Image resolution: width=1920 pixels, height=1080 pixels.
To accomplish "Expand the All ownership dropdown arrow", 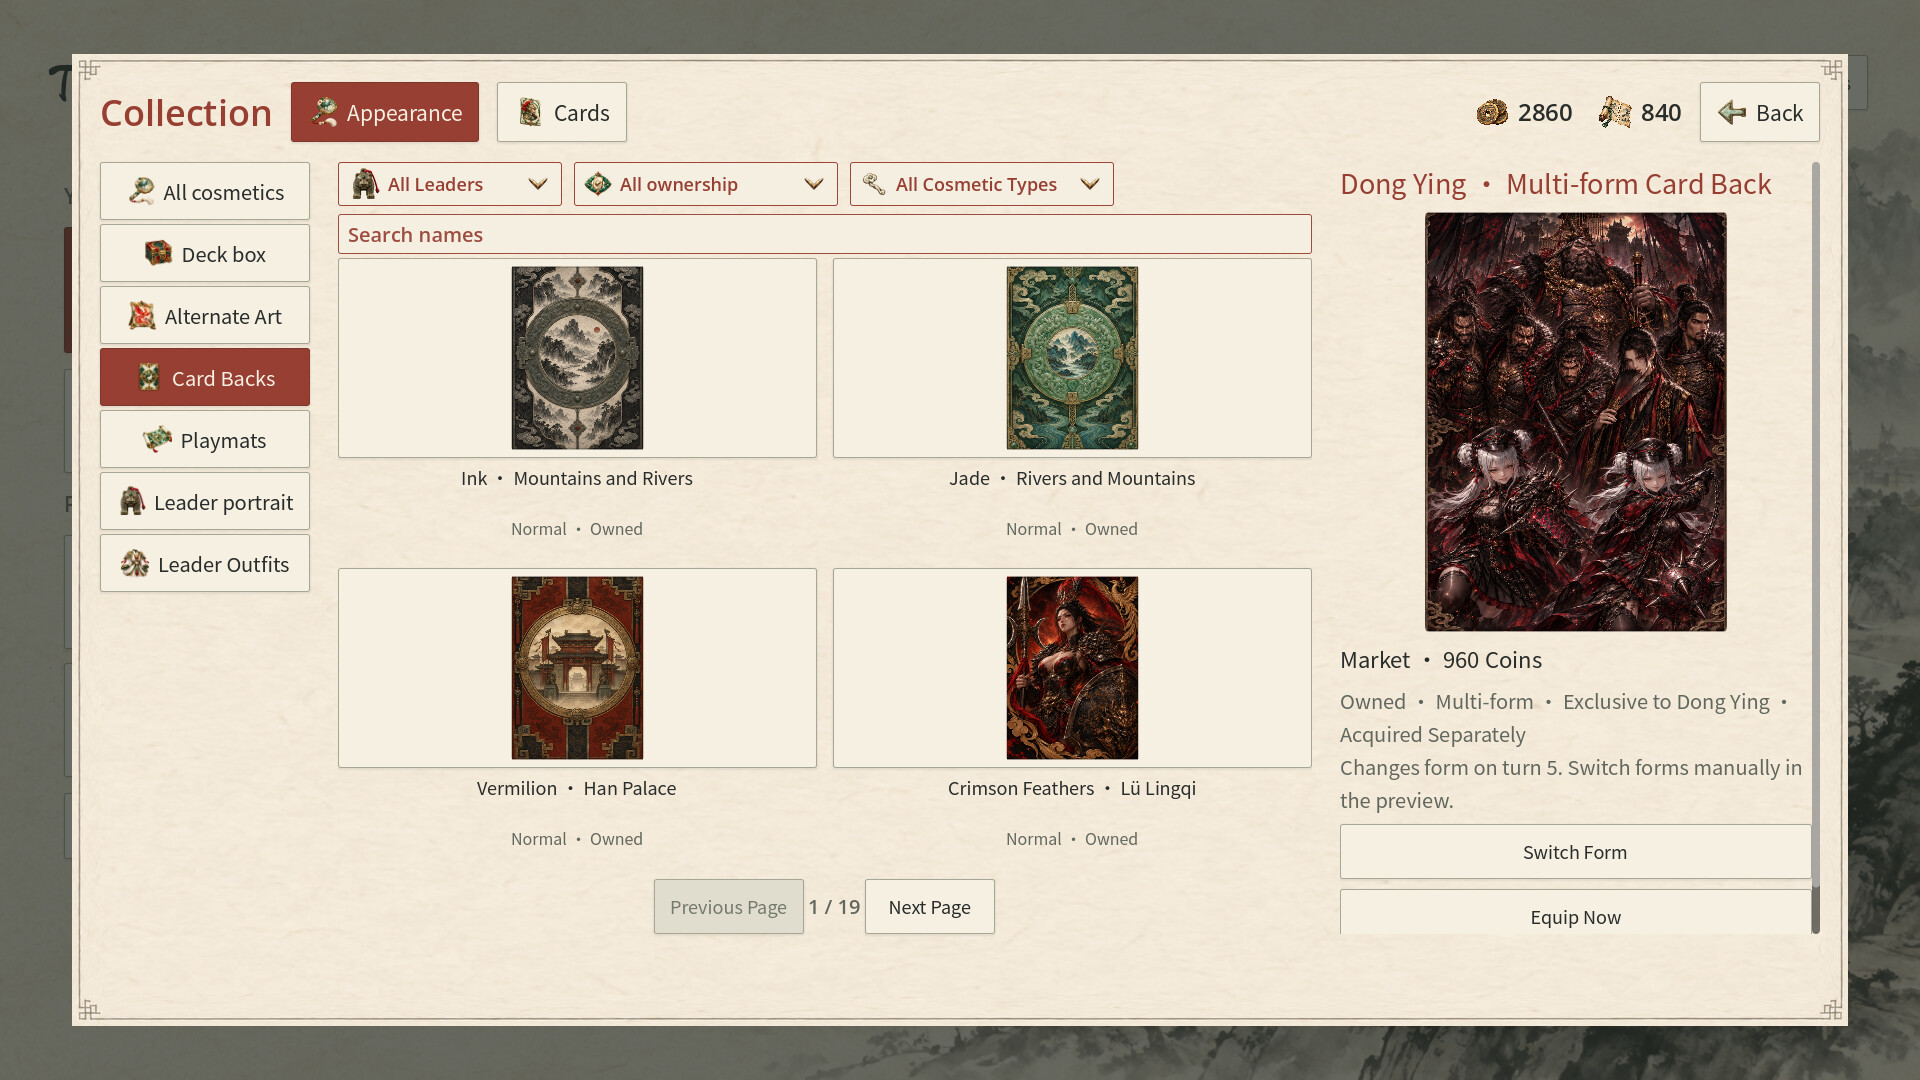I will pyautogui.click(x=814, y=184).
